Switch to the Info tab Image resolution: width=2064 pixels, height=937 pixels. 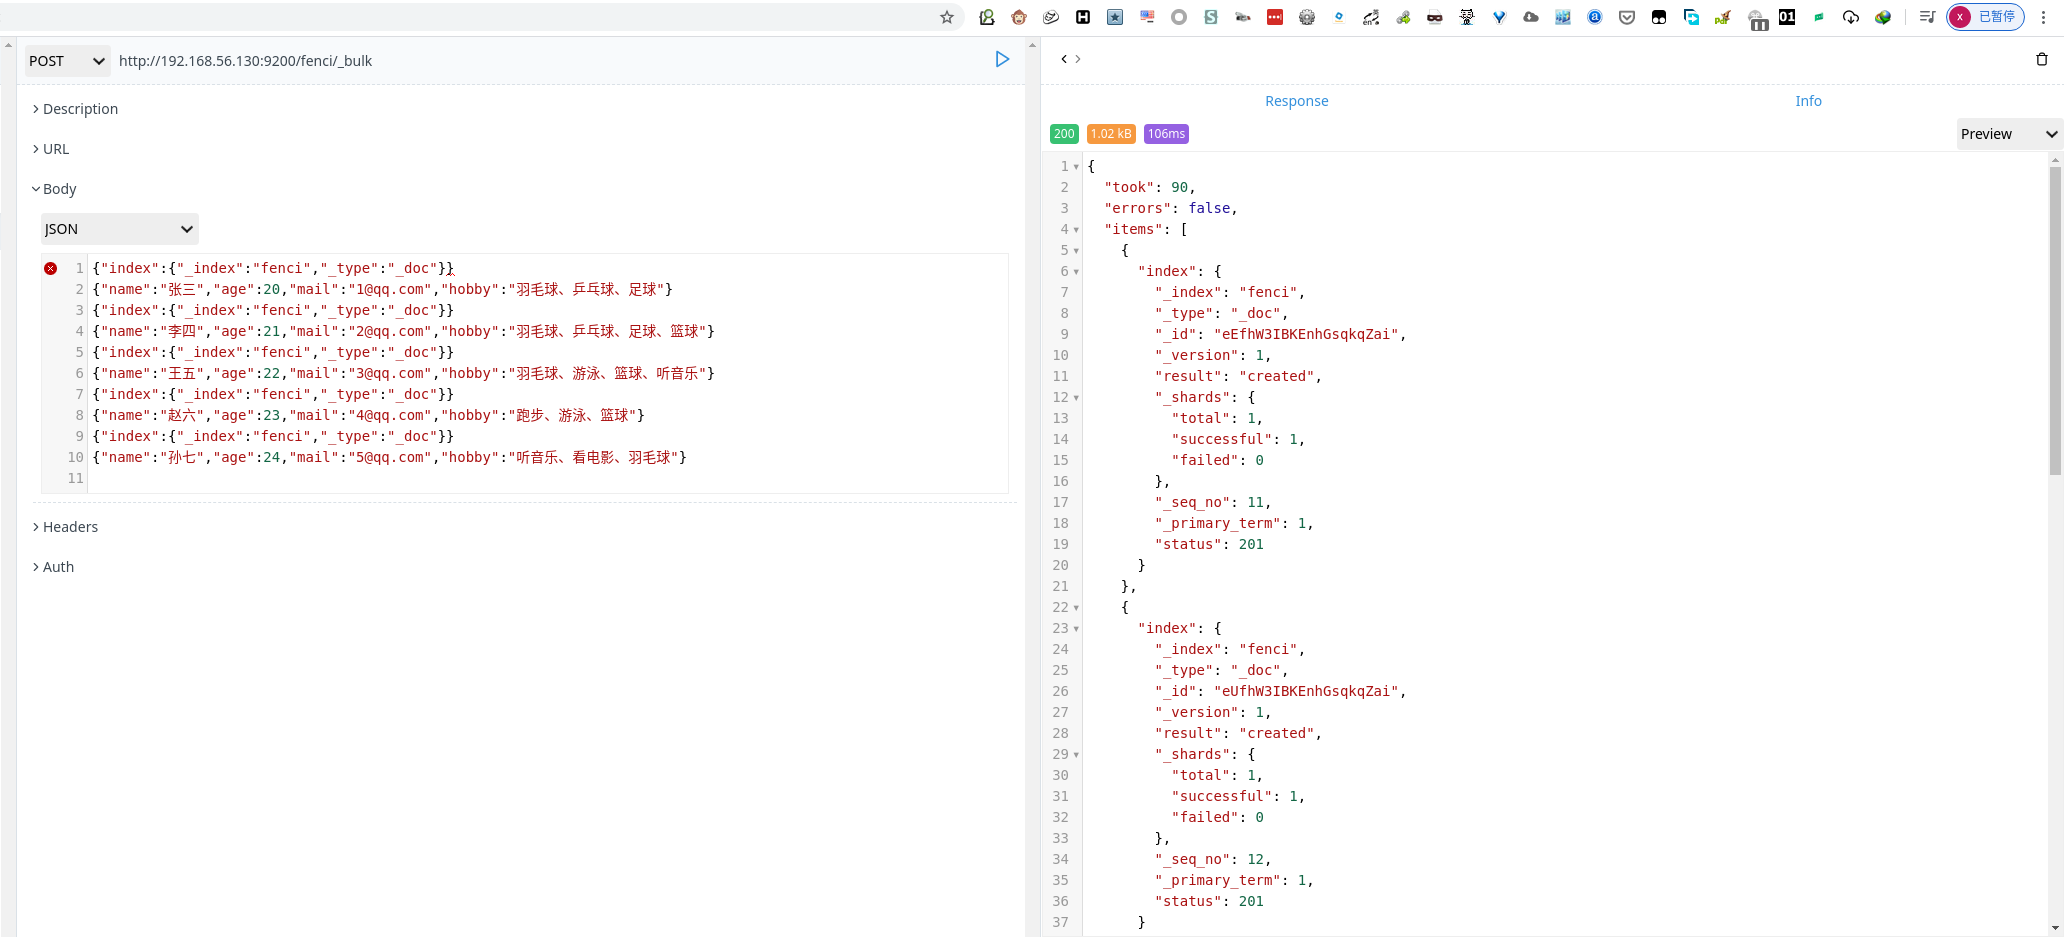[x=1808, y=101]
